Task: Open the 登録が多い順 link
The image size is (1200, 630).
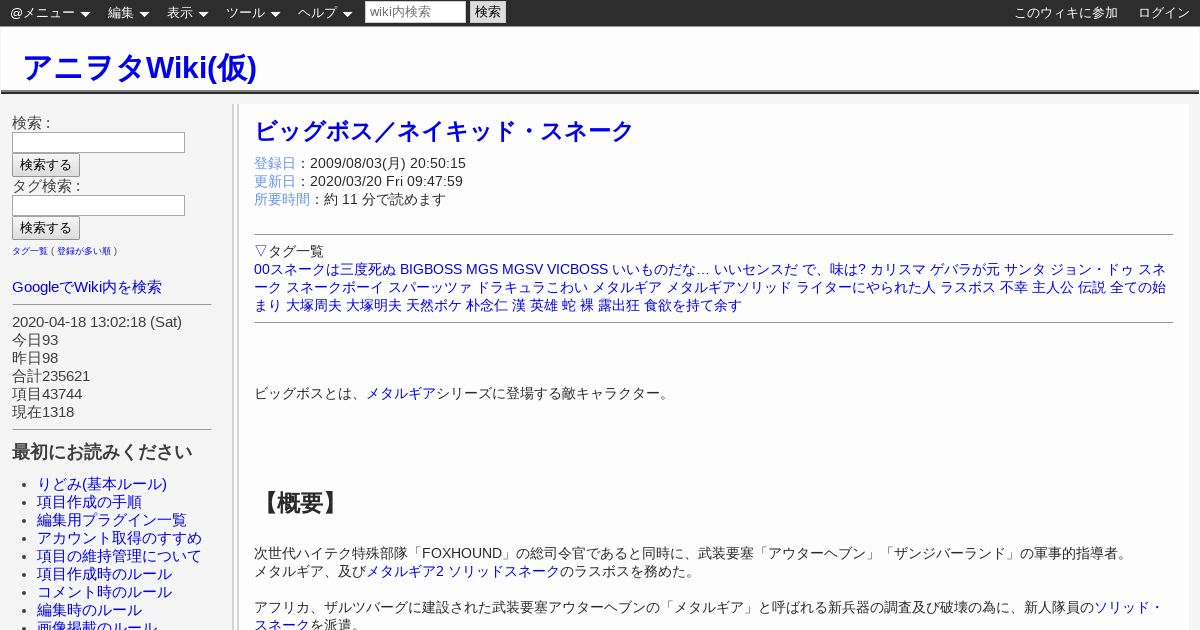Action: point(84,251)
